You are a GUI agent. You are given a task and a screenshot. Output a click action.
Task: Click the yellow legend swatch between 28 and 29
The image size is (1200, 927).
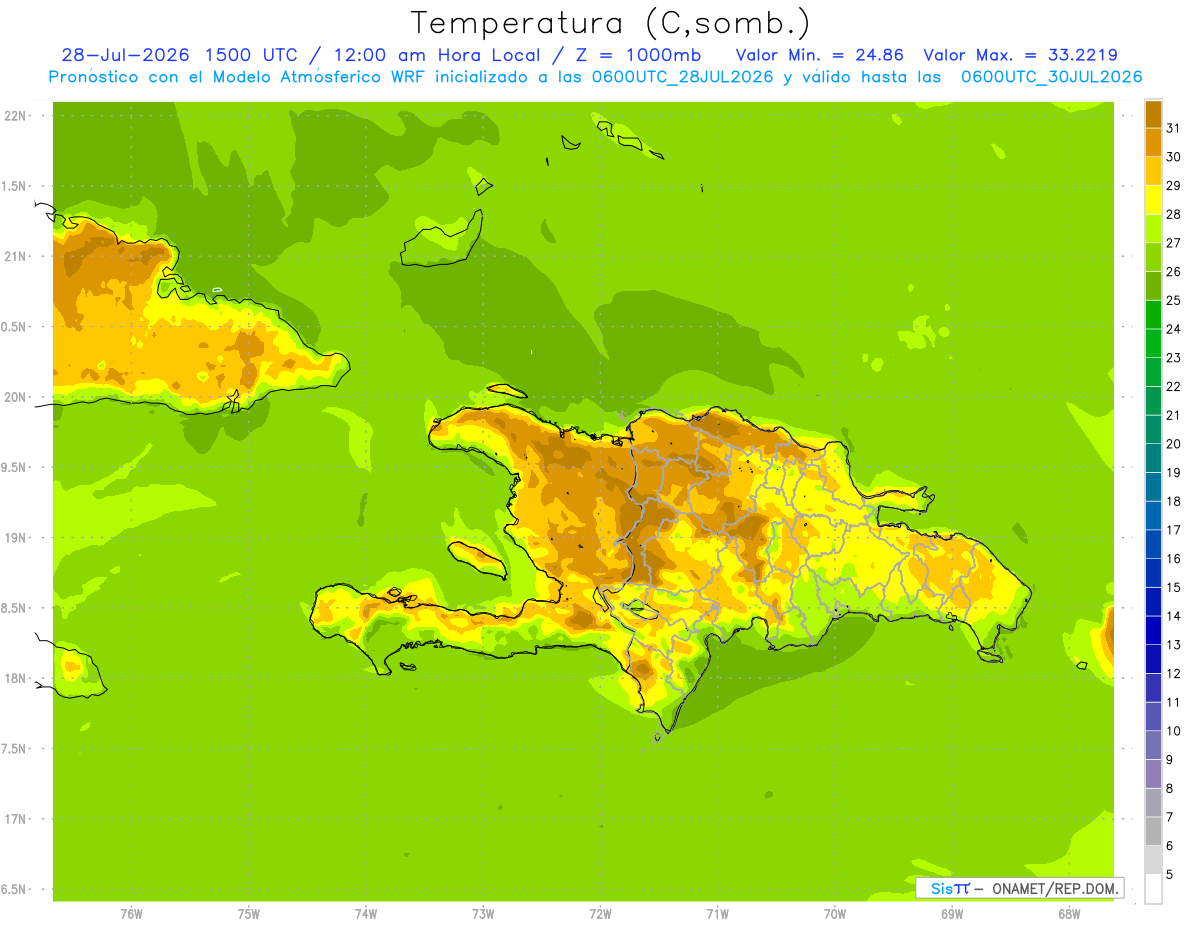[1153, 200]
